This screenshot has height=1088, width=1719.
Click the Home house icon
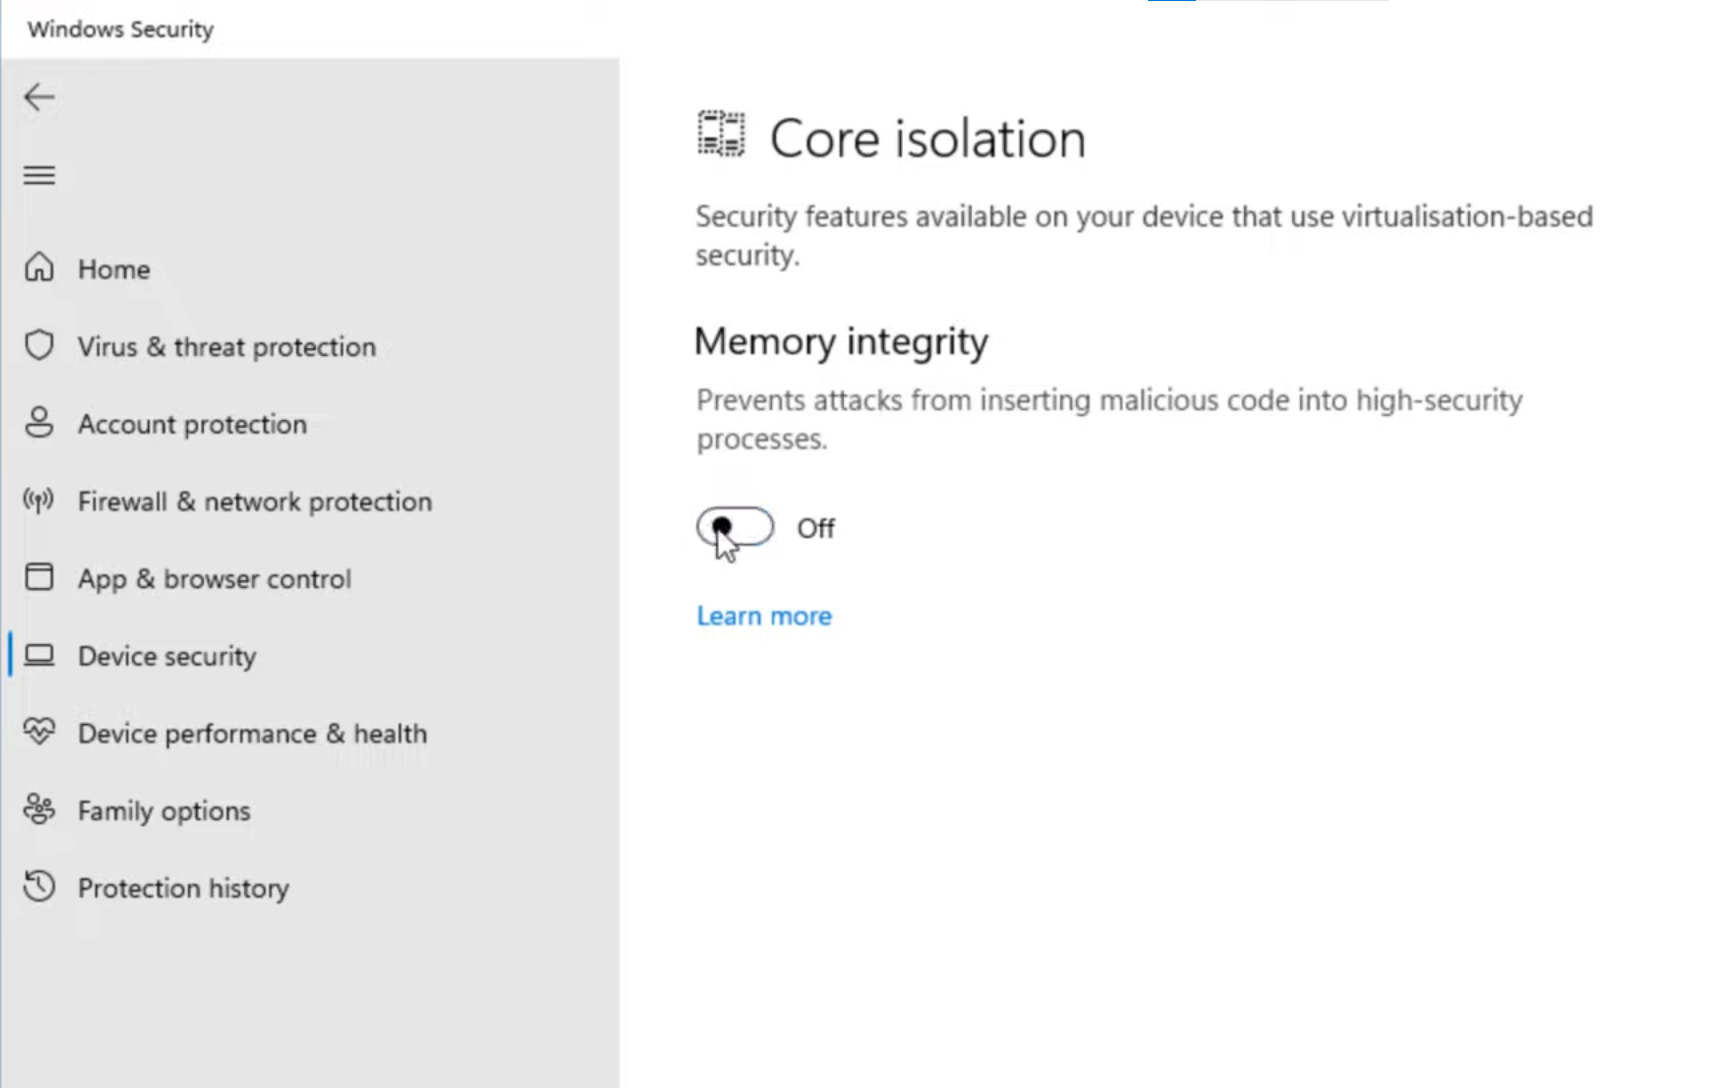click(x=39, y=268)
